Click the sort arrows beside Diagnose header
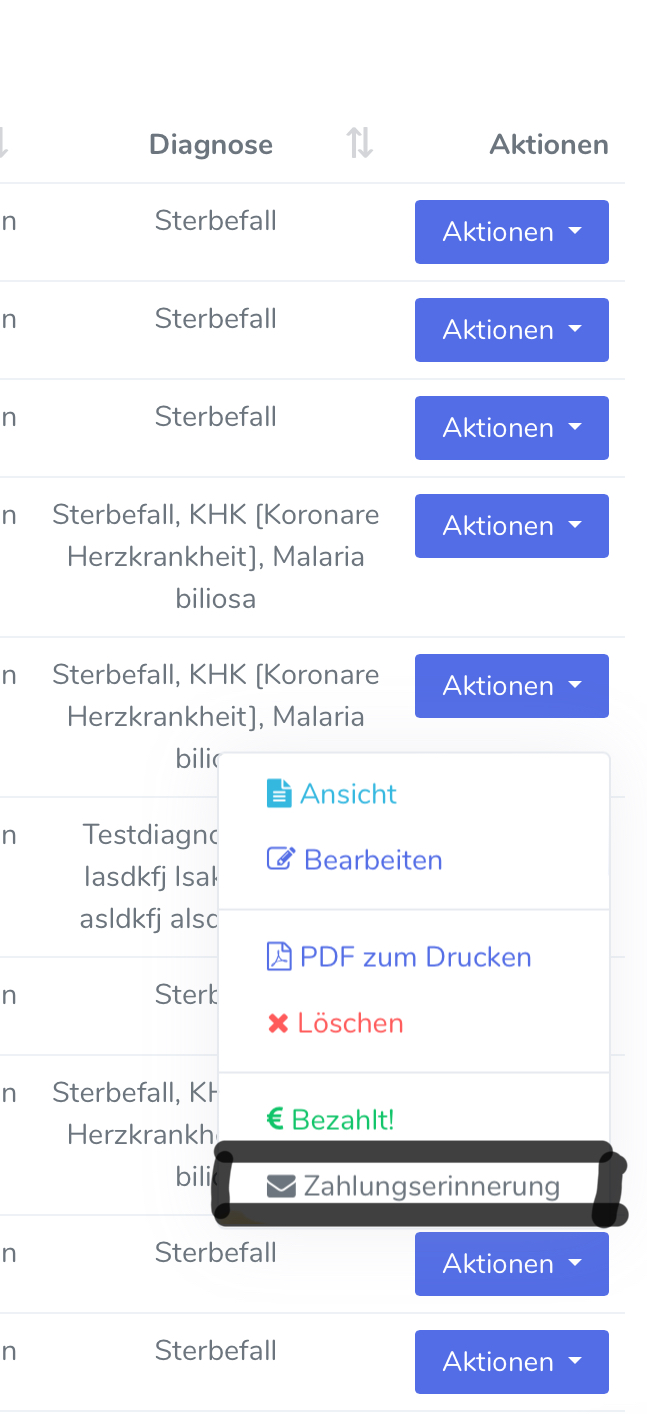Viewport: 647px width, 1414px height. (x=359, y=144)
